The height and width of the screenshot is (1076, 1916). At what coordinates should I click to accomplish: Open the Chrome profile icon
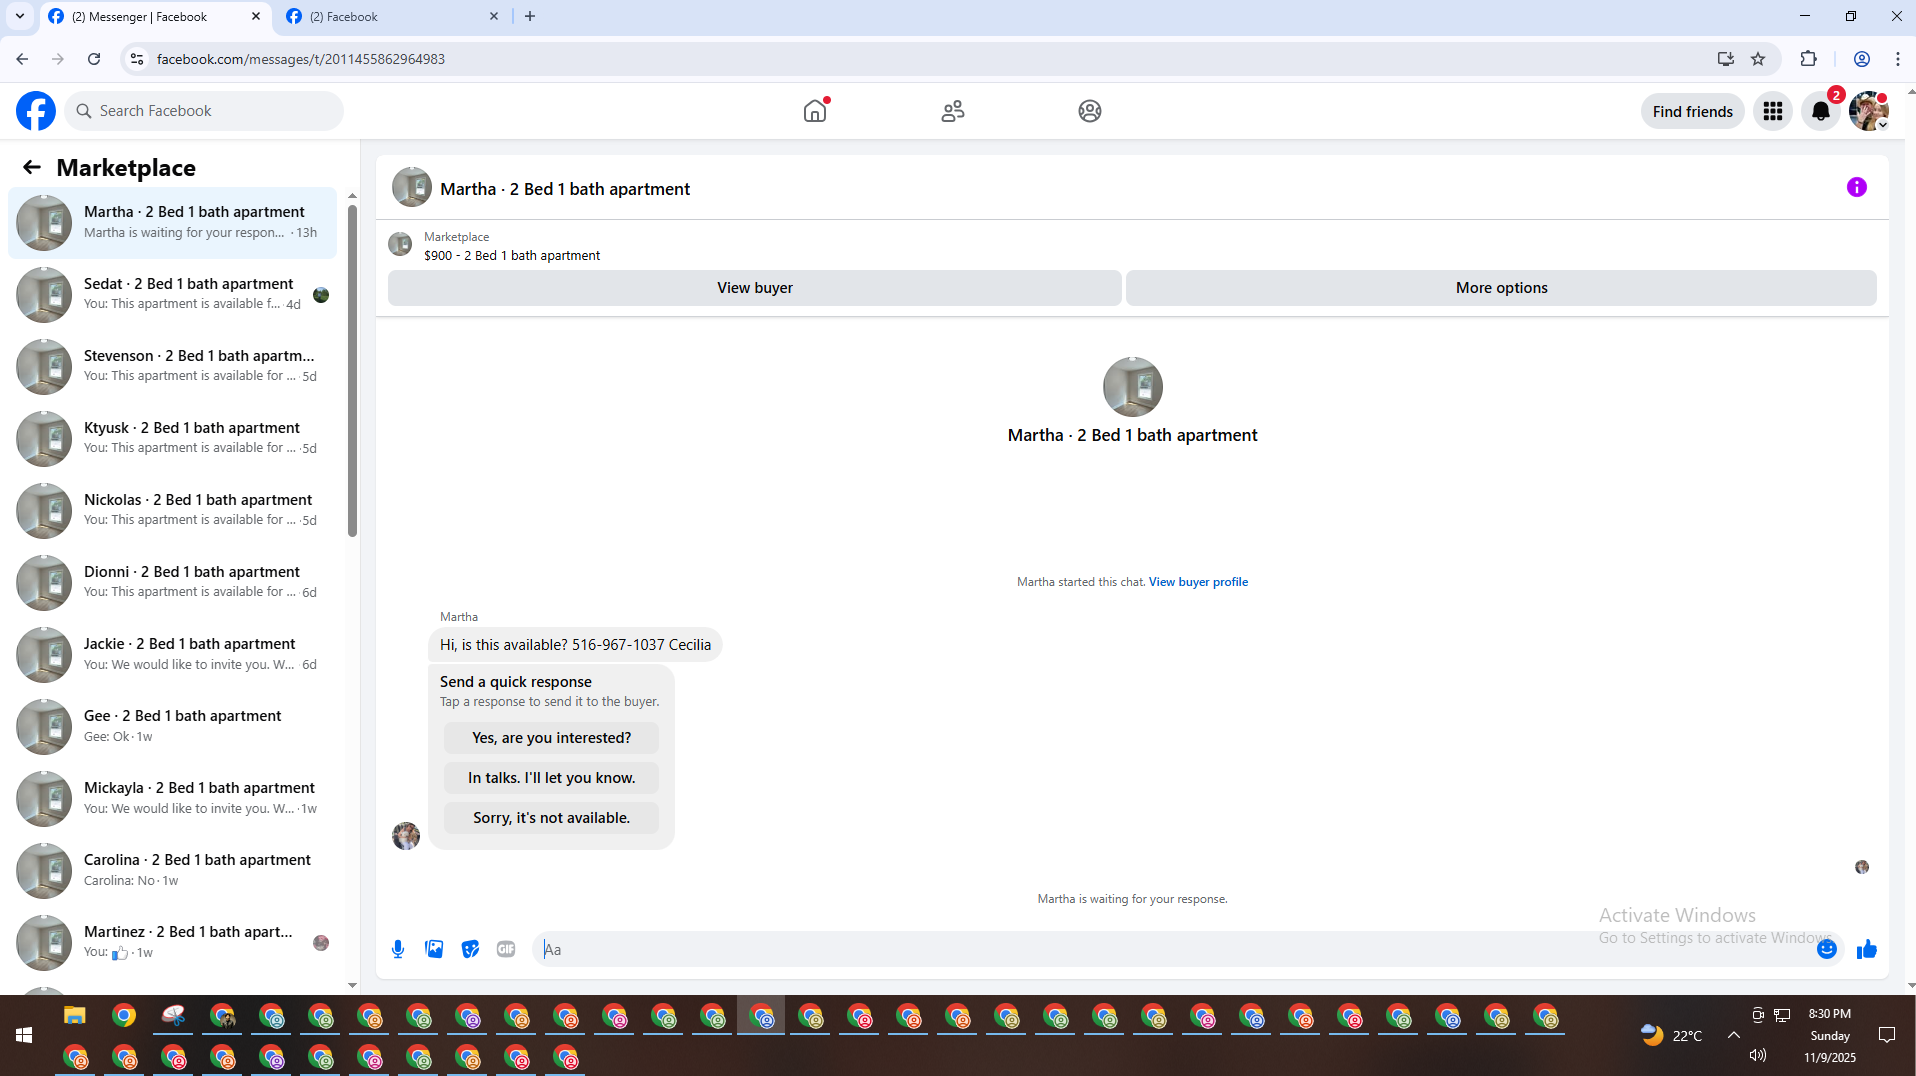pyautogui.click(x=1862, y=59)
